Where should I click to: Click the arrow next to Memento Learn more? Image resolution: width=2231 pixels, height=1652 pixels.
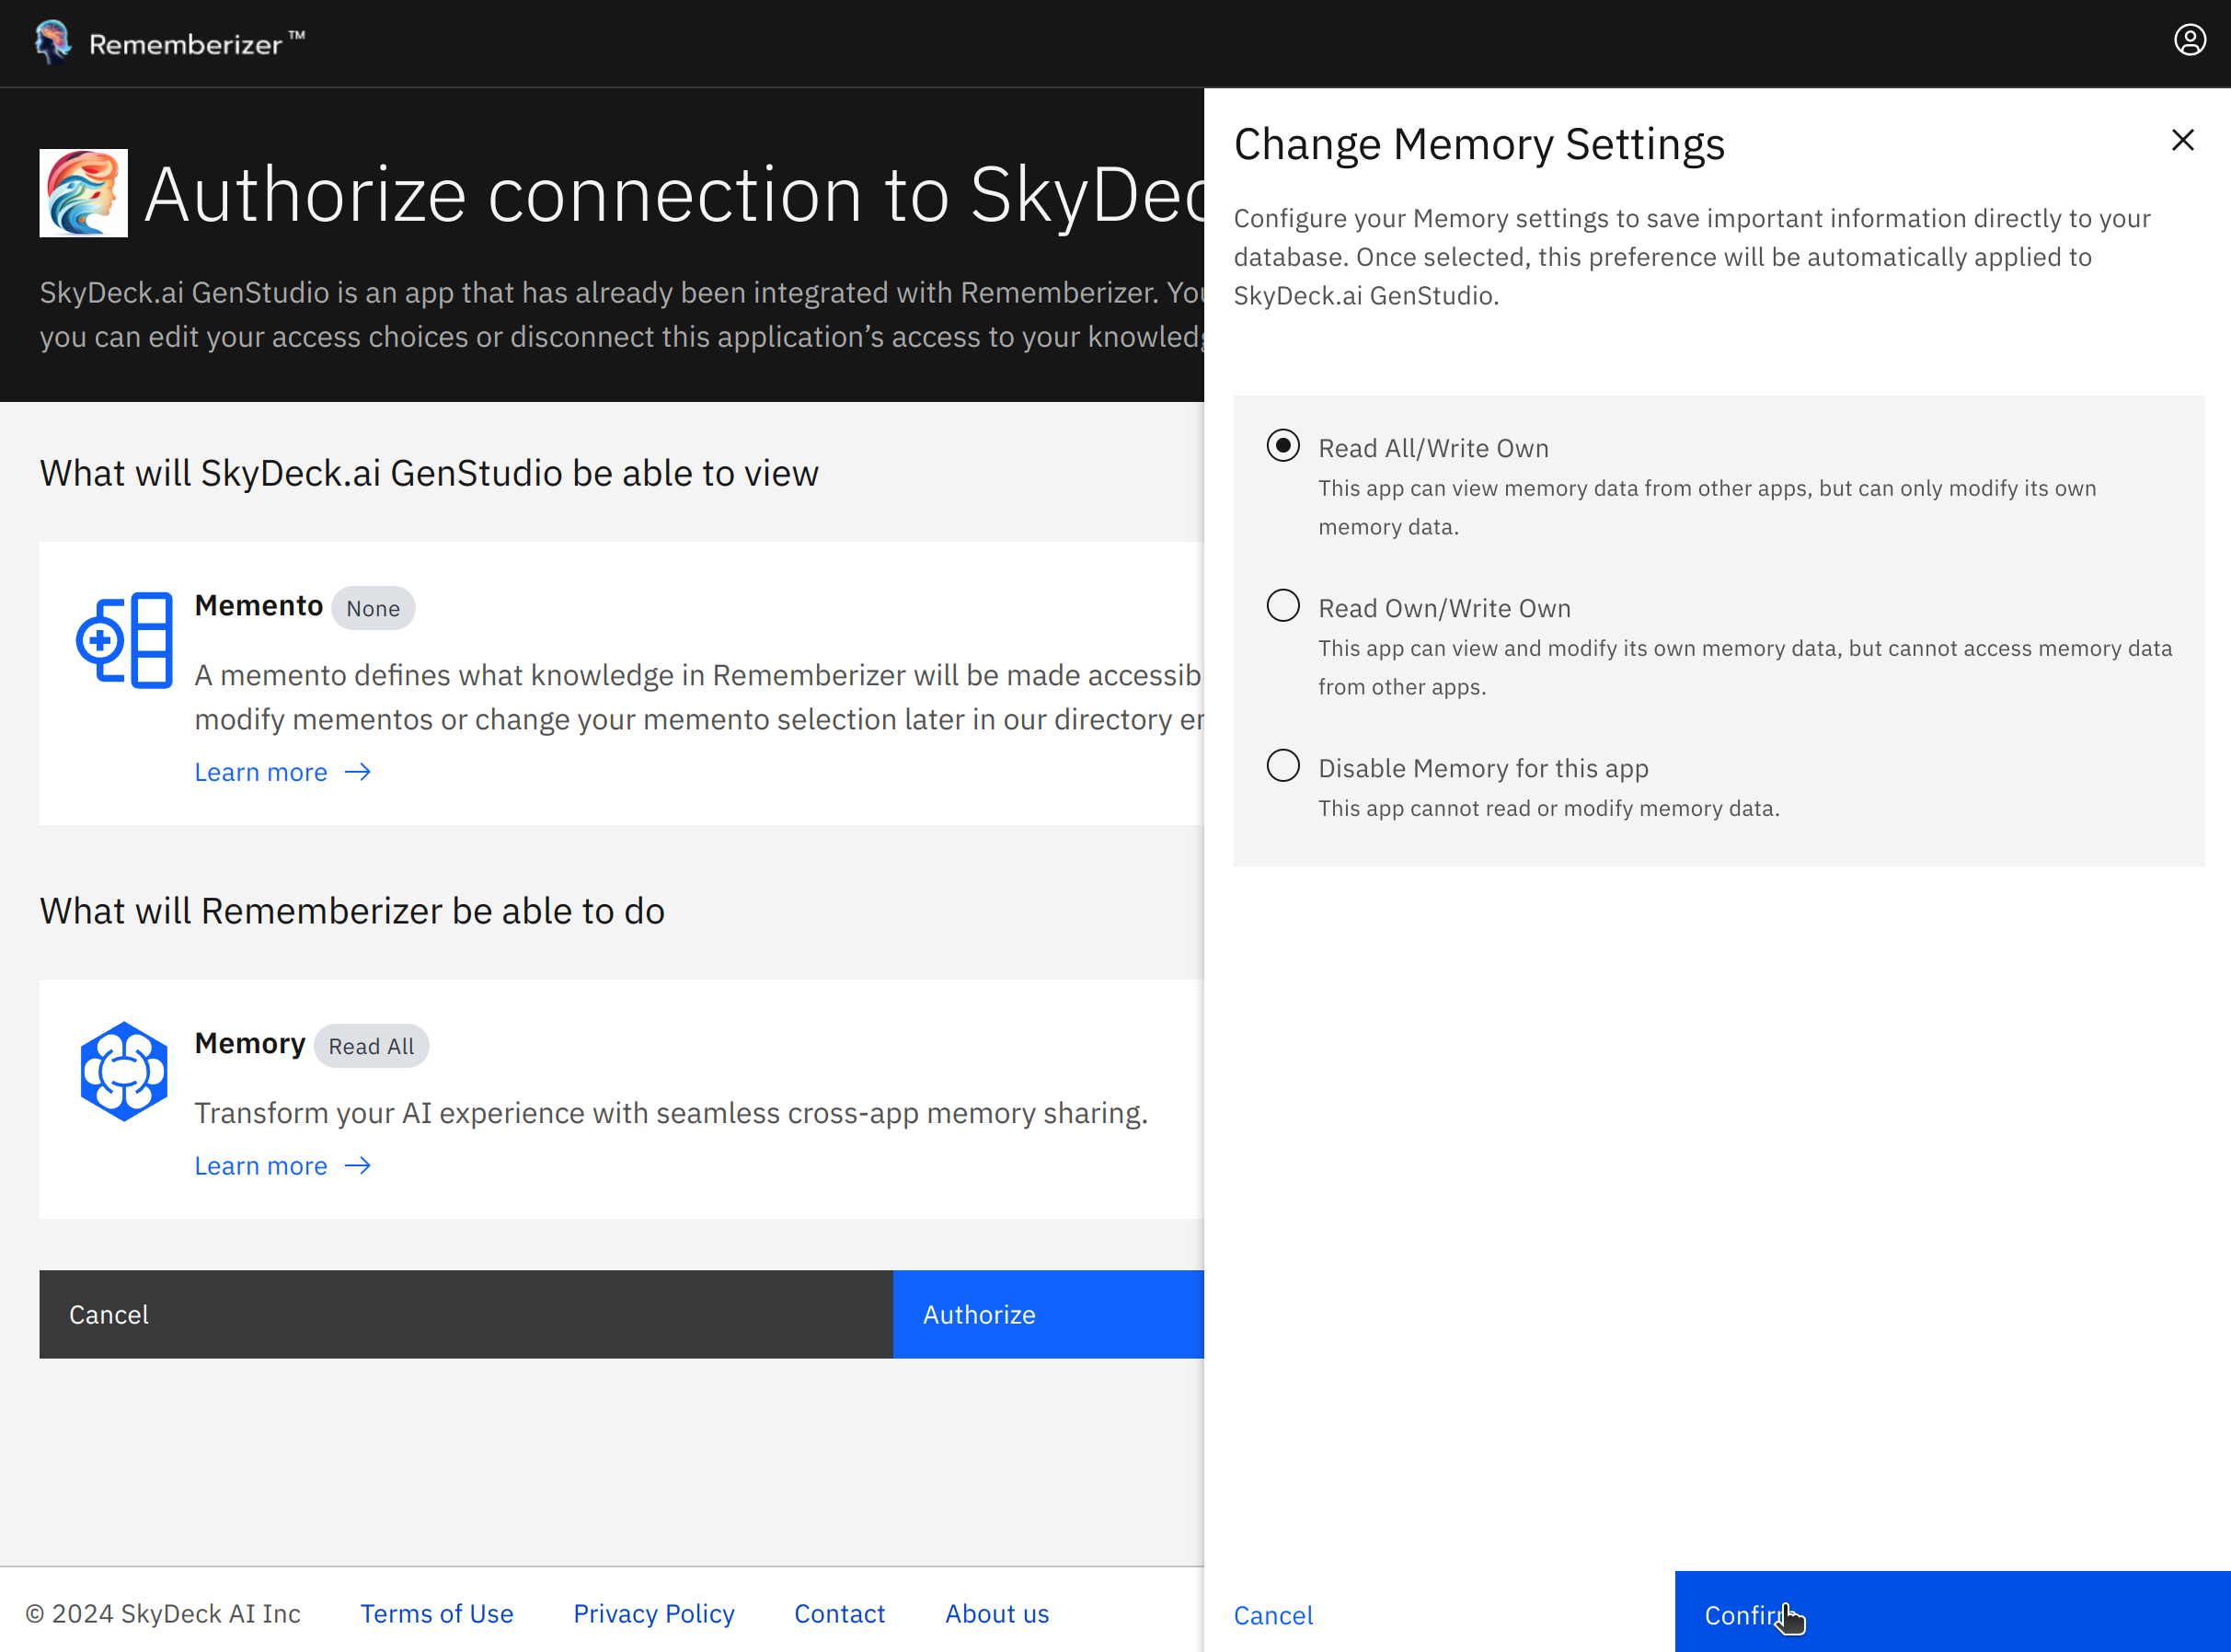357,772
